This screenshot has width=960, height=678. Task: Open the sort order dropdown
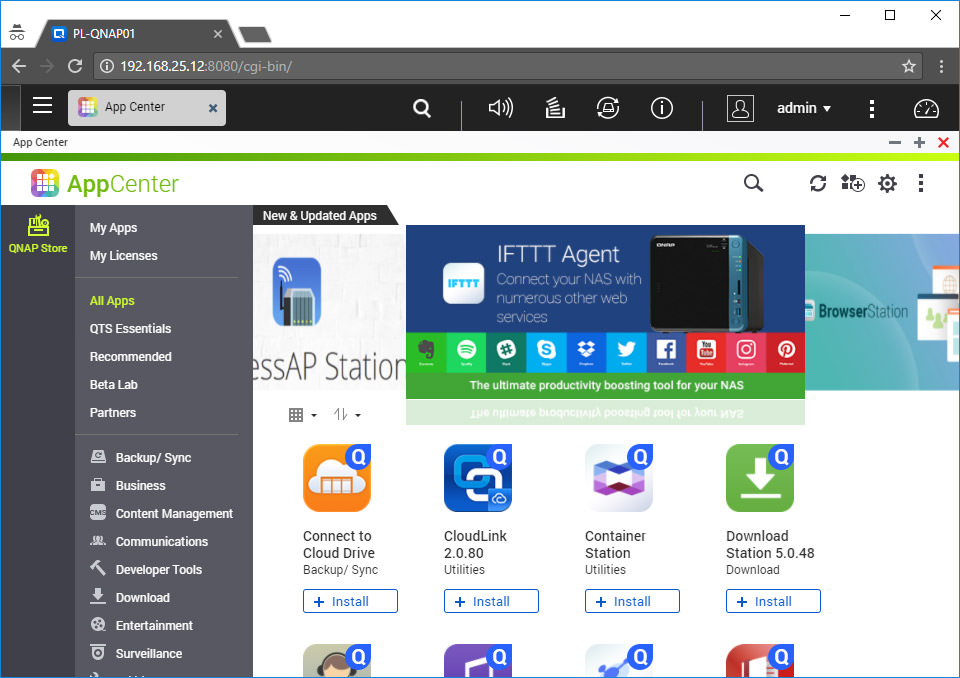tap(347, 415)
